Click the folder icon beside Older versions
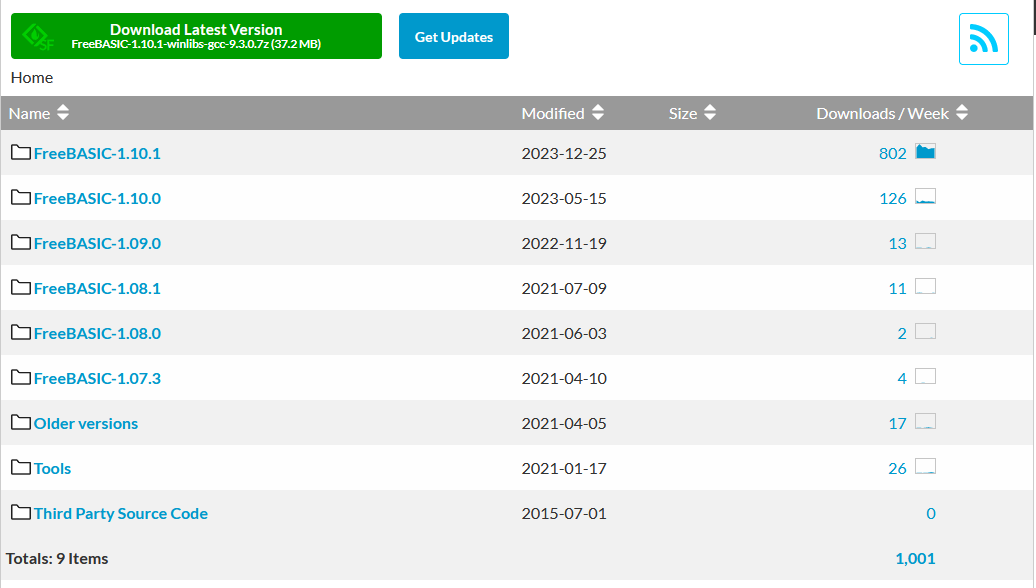 tap(21, 423)
